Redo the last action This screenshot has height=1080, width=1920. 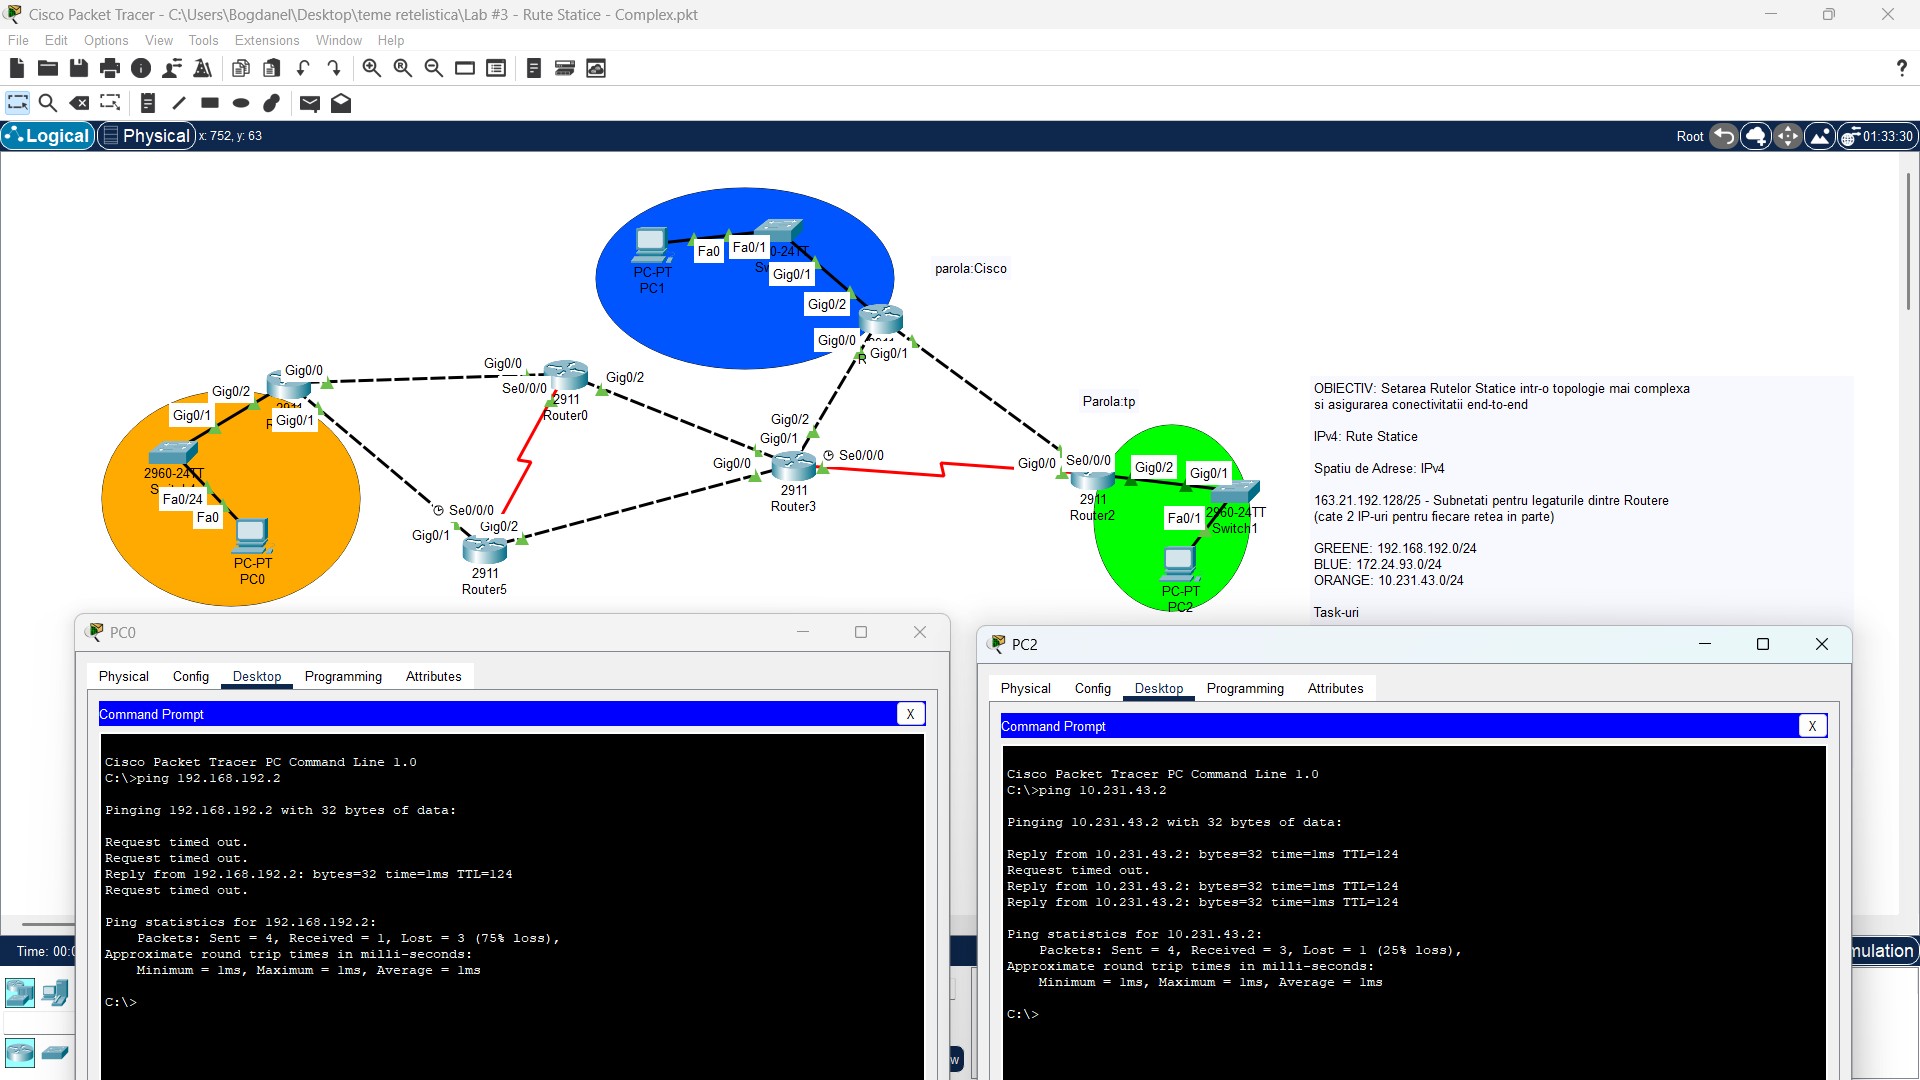pyautogui.click(x=334, y=68)
